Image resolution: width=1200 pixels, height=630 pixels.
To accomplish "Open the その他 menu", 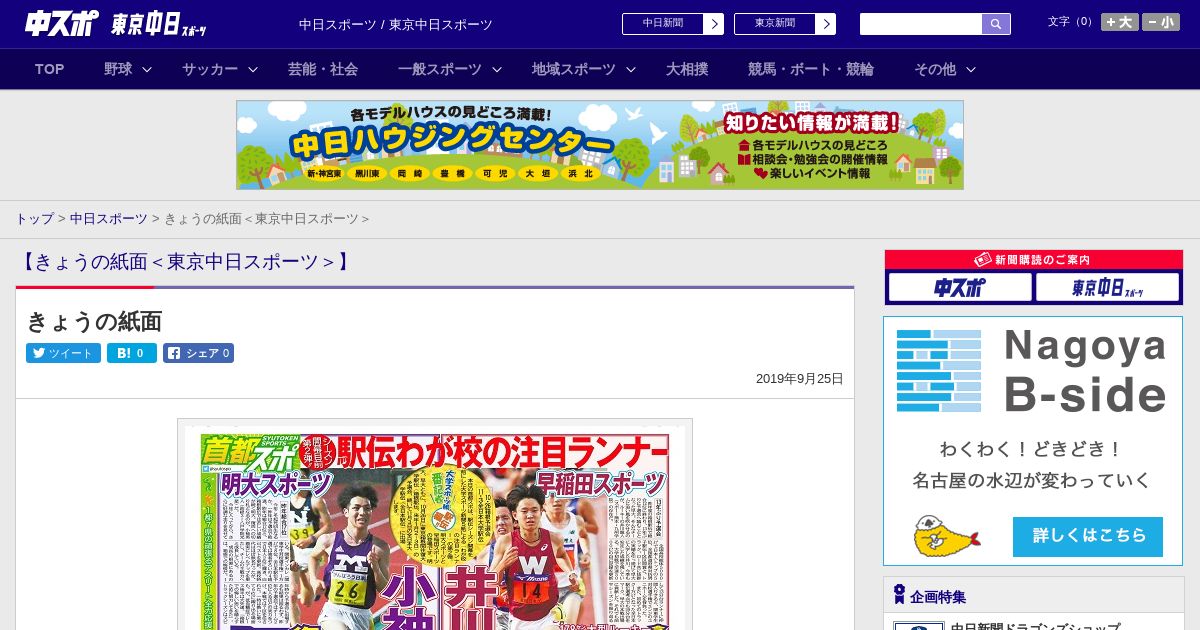I will (935, 69).
